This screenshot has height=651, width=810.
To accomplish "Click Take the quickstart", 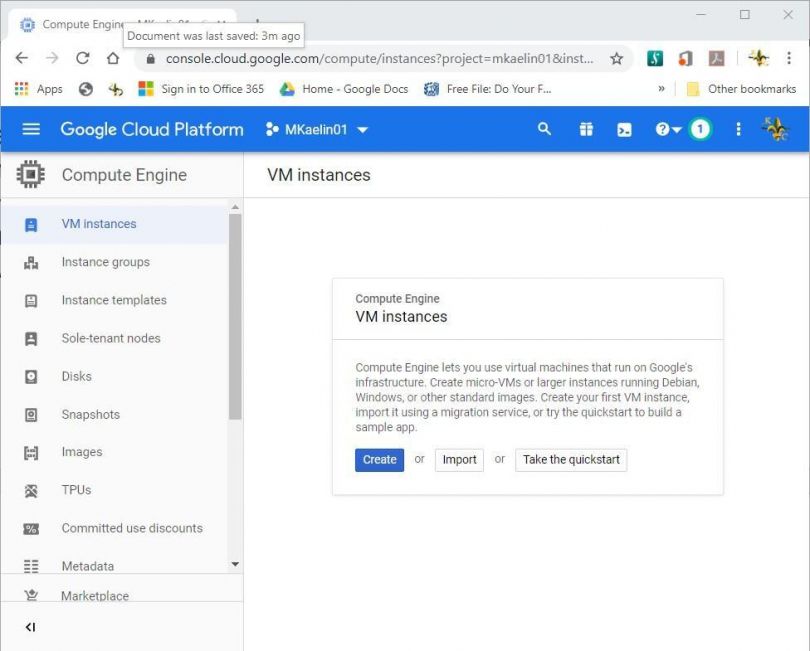I will pos(570,460).
